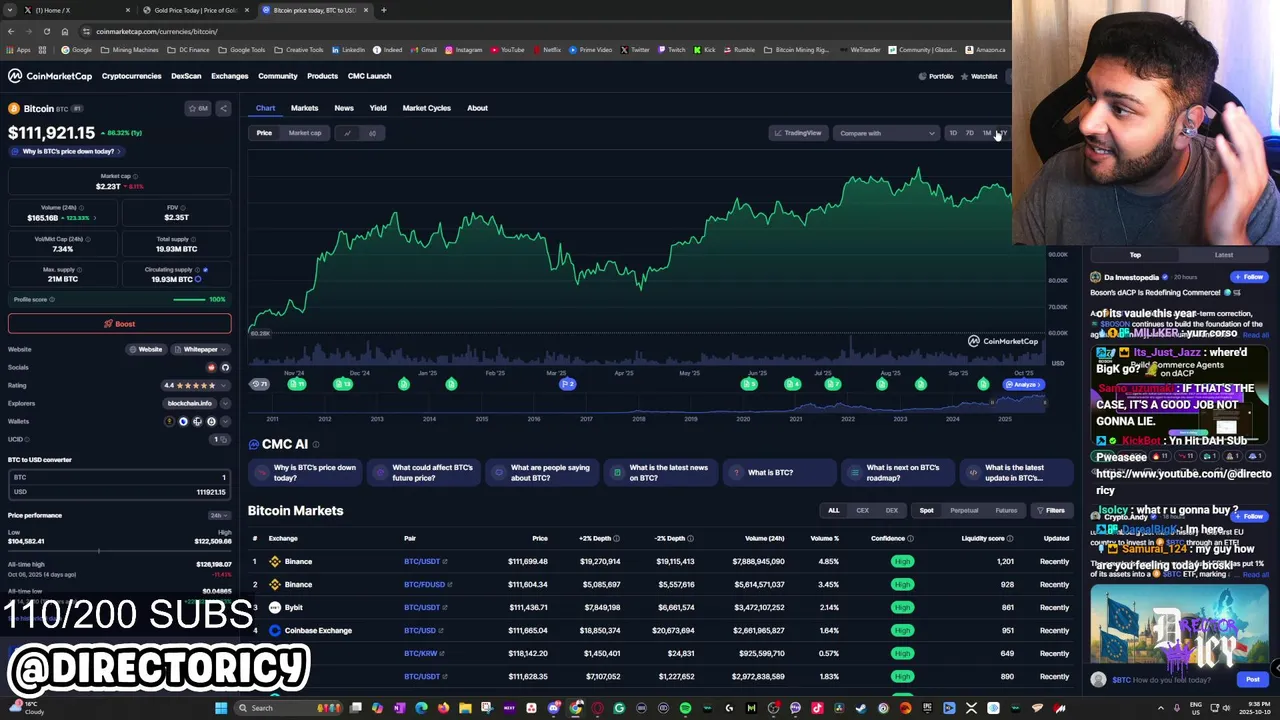The image size is (1280, 720).
Task: Click the Confidence column info icon
Action: point(910,538)
